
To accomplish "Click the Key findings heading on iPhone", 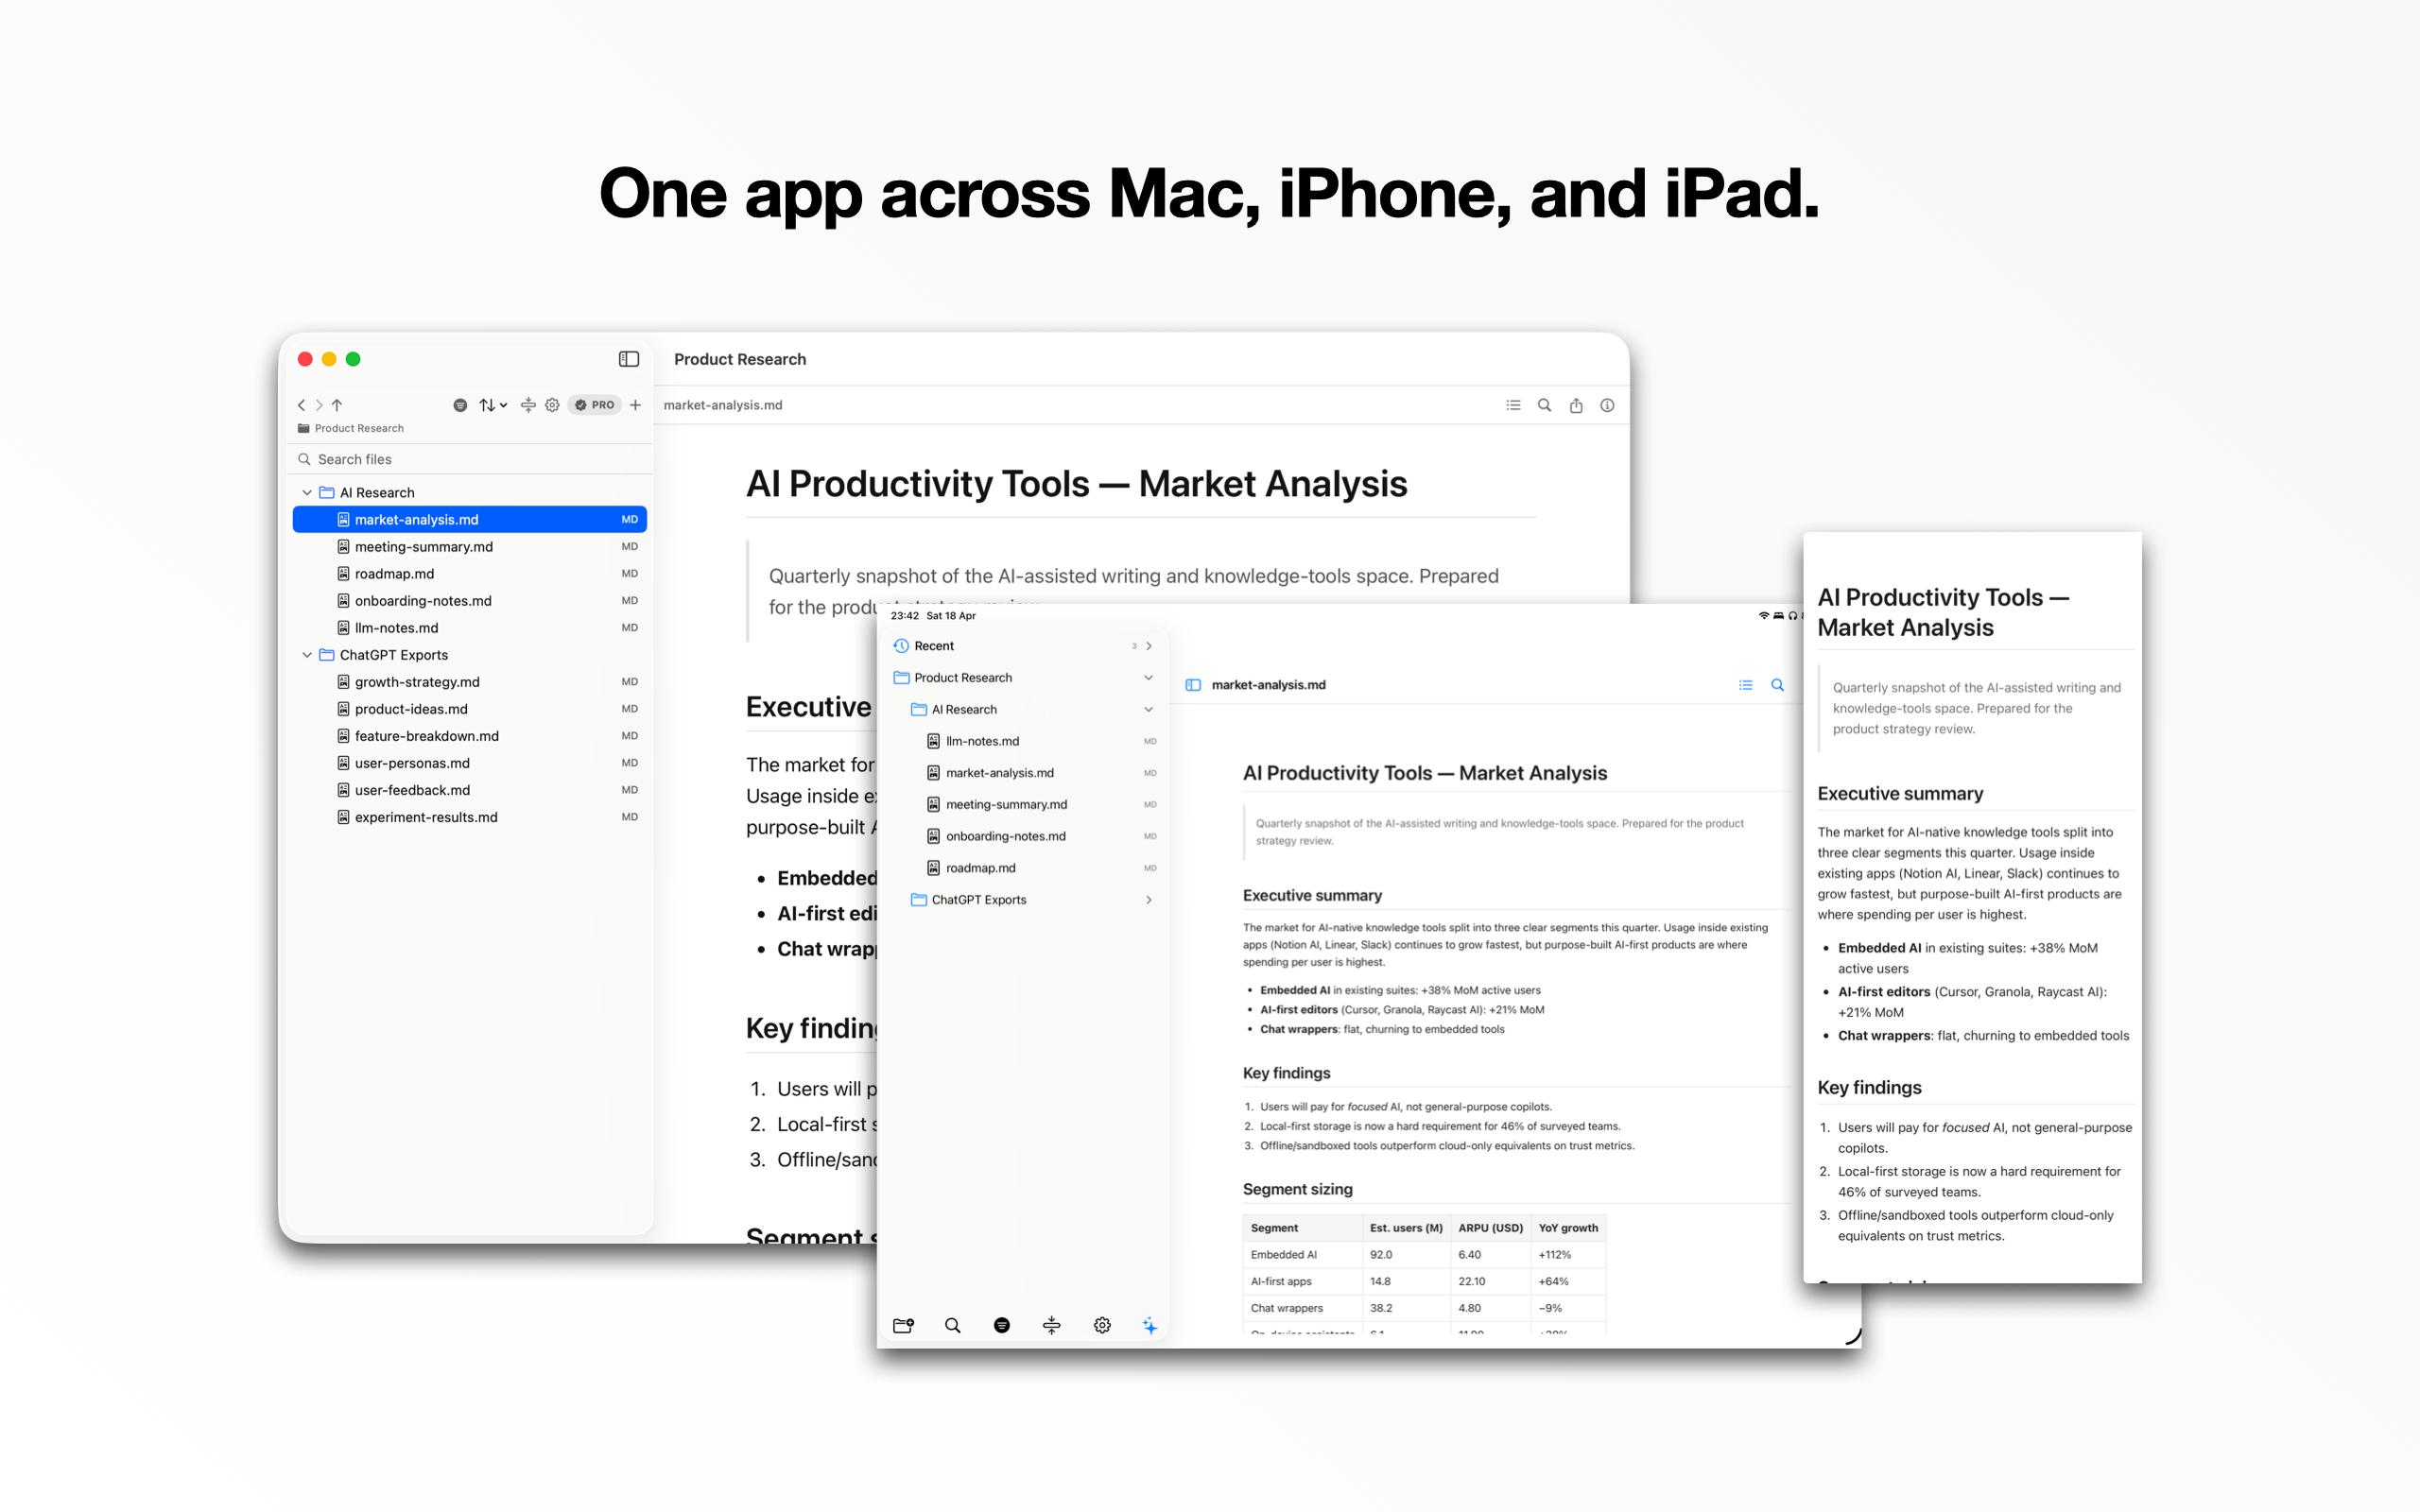I will [x=1870, y=1087].
